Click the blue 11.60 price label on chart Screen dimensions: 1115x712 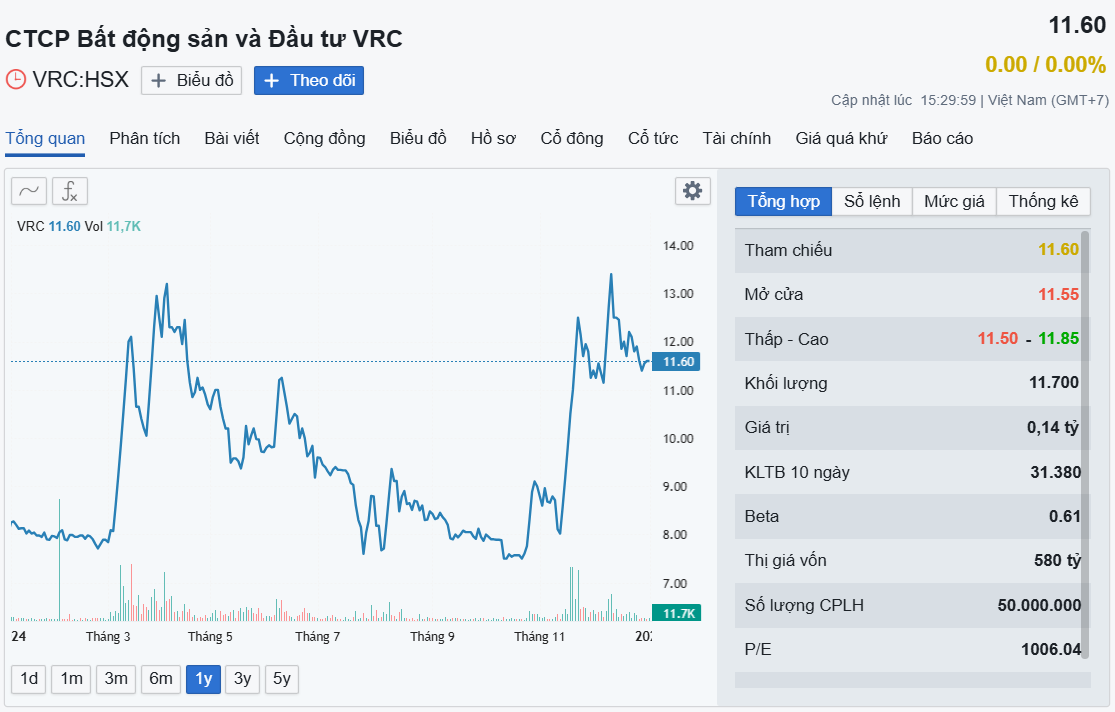[675, 362]
